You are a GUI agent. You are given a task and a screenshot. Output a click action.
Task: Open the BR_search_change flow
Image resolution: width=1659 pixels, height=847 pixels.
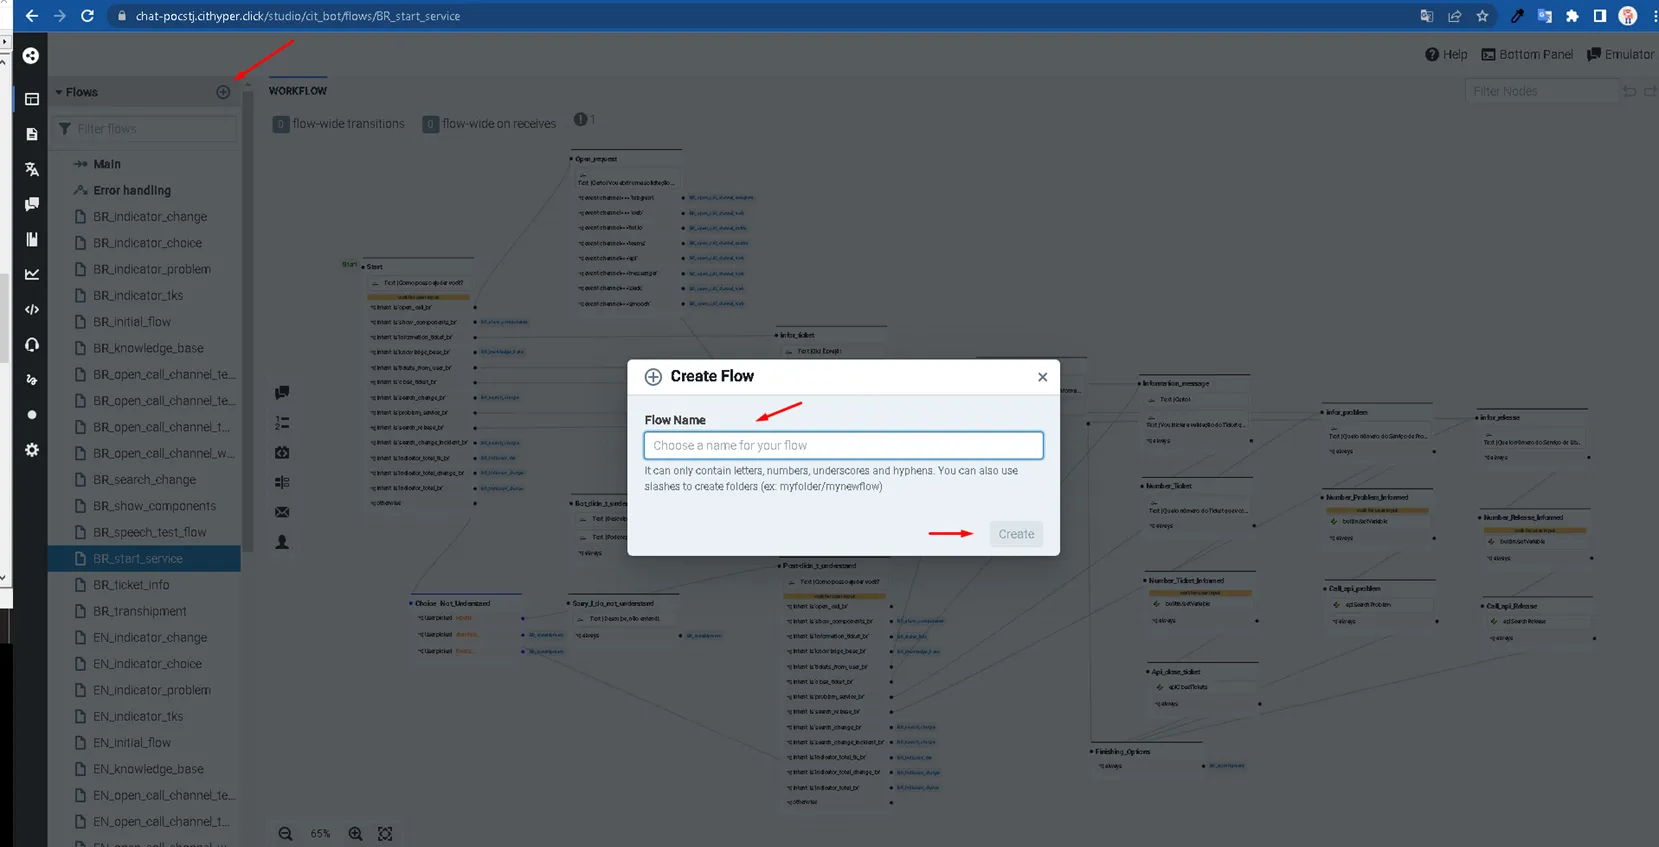[144, 480]
